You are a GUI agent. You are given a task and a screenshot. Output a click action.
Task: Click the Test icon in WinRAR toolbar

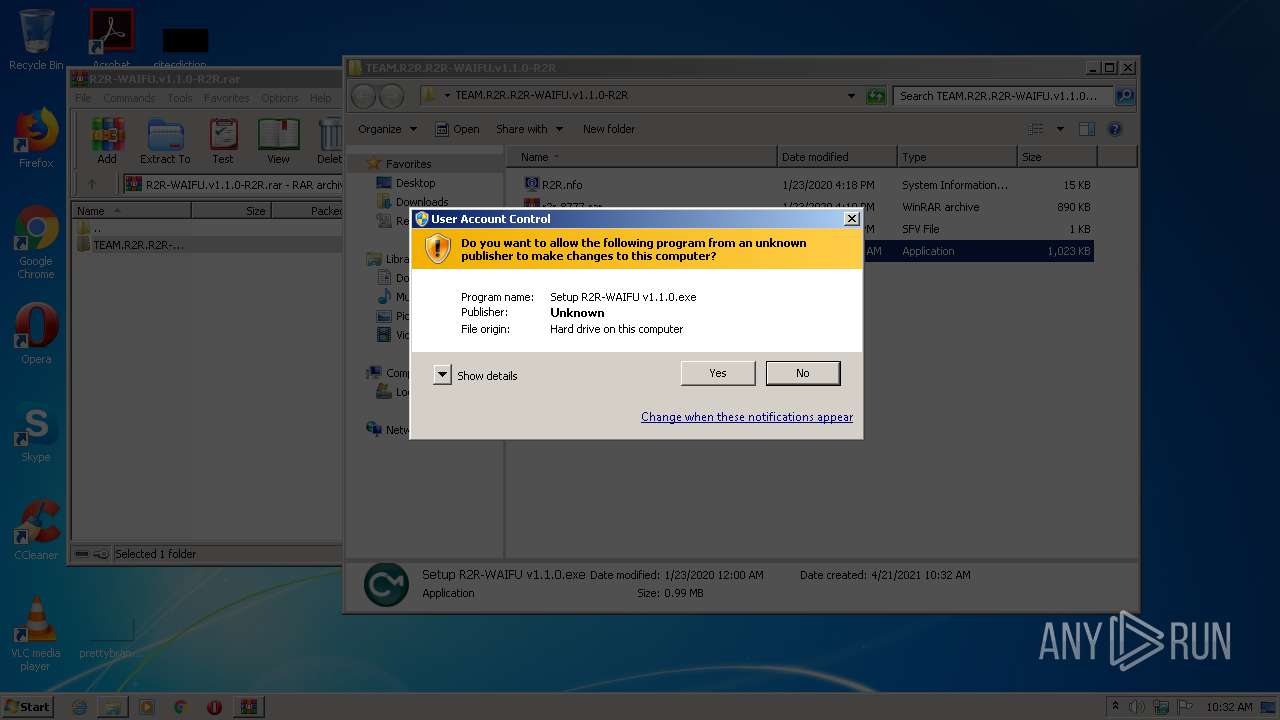coord(223,141)
